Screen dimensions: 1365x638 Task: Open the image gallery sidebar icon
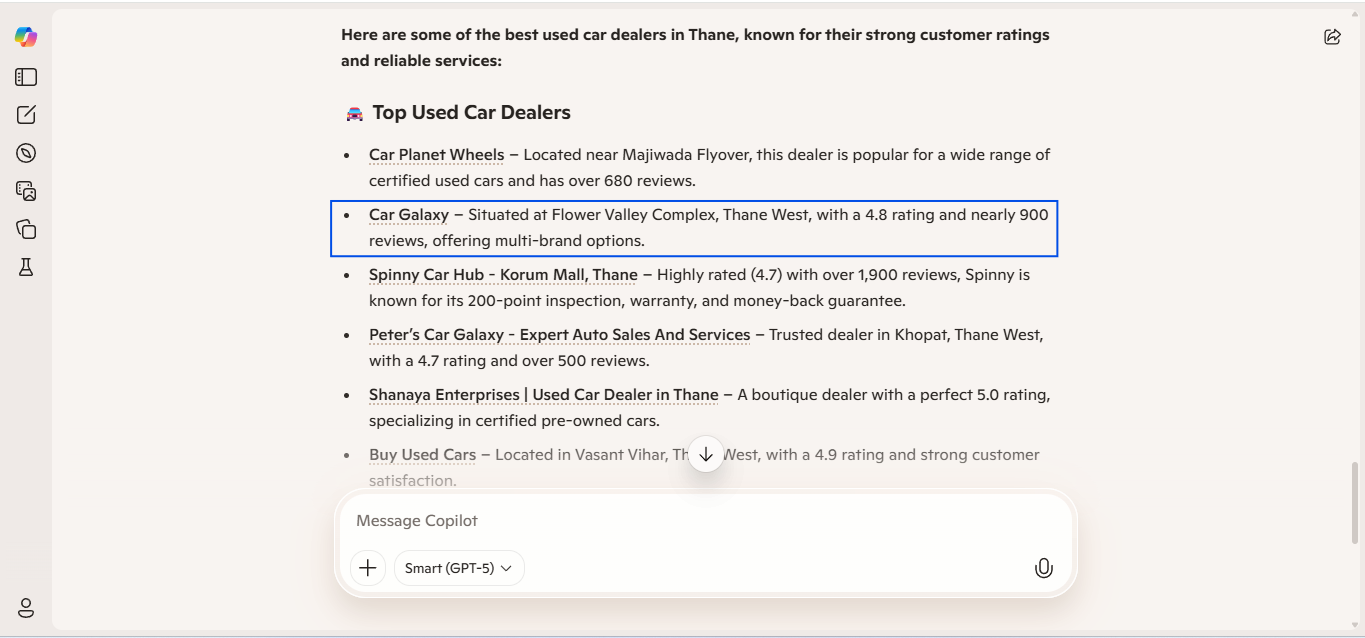(26, 191)
